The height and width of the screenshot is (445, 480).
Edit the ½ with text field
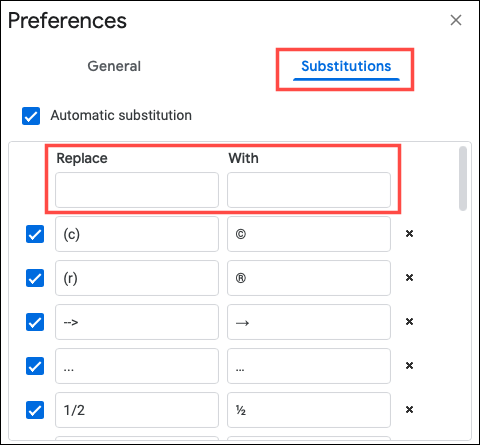(x=309, y=410)
